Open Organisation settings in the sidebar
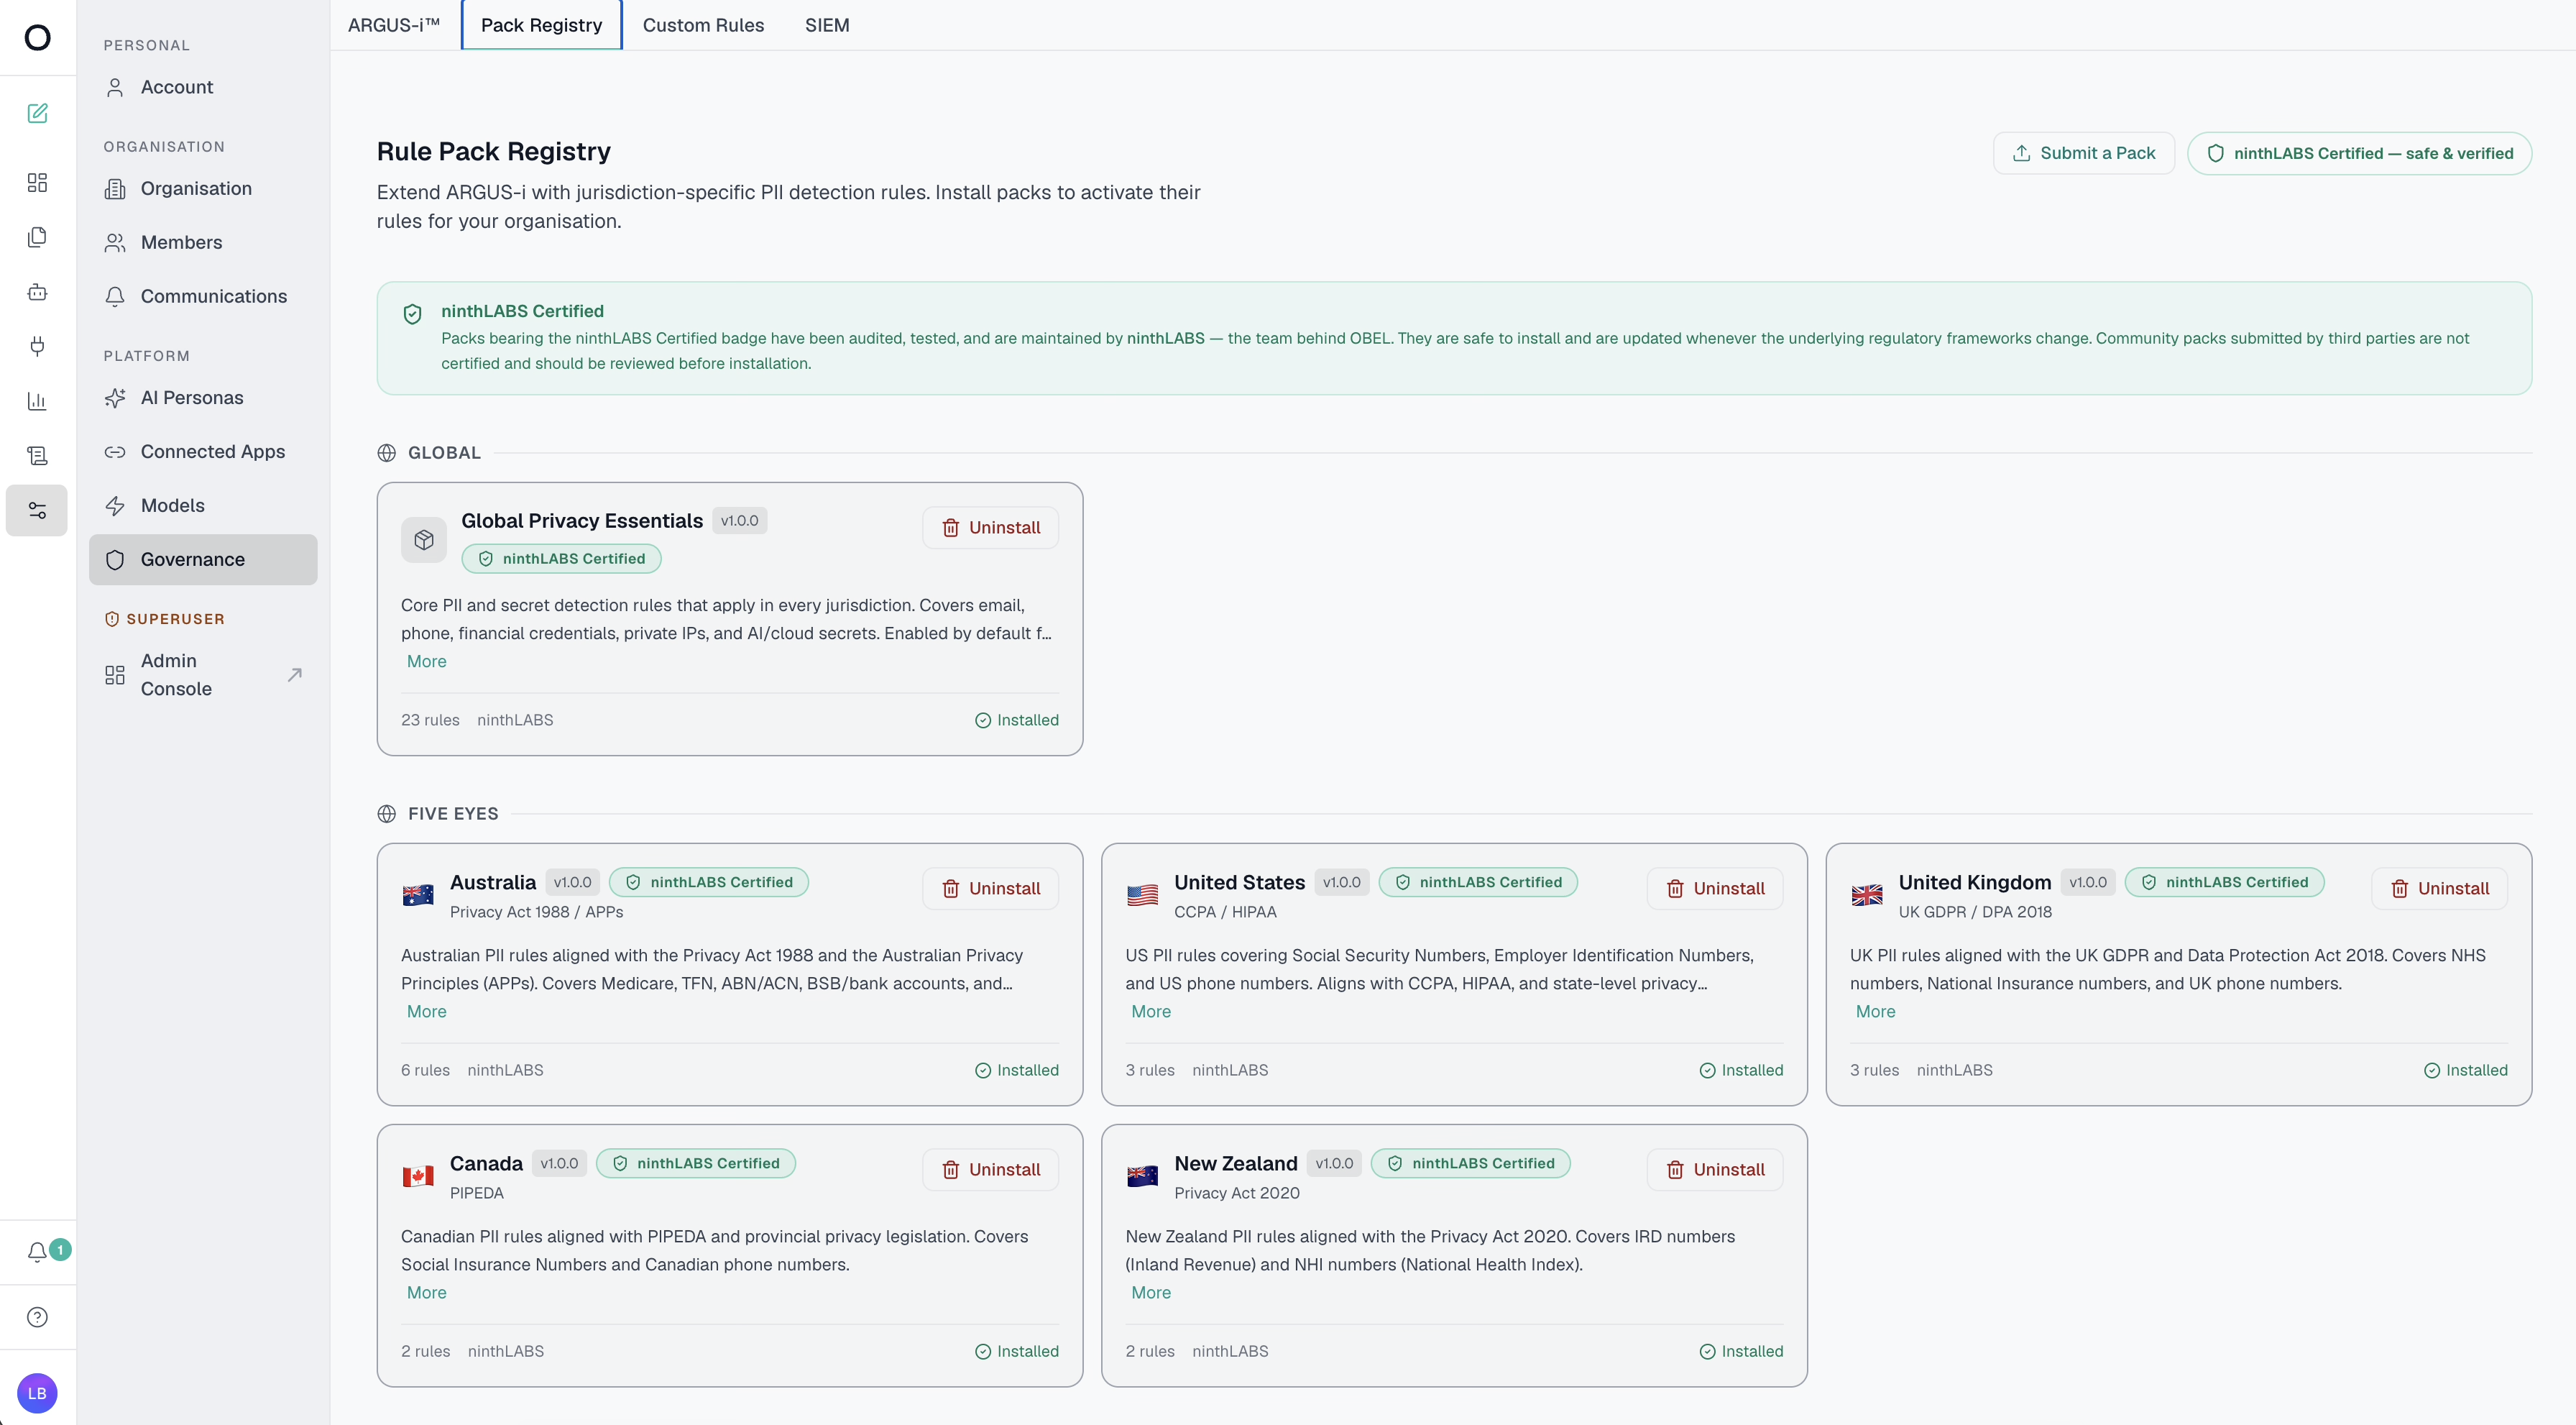This screenshot has height=1425, width=2576. [x=203, y=188]
